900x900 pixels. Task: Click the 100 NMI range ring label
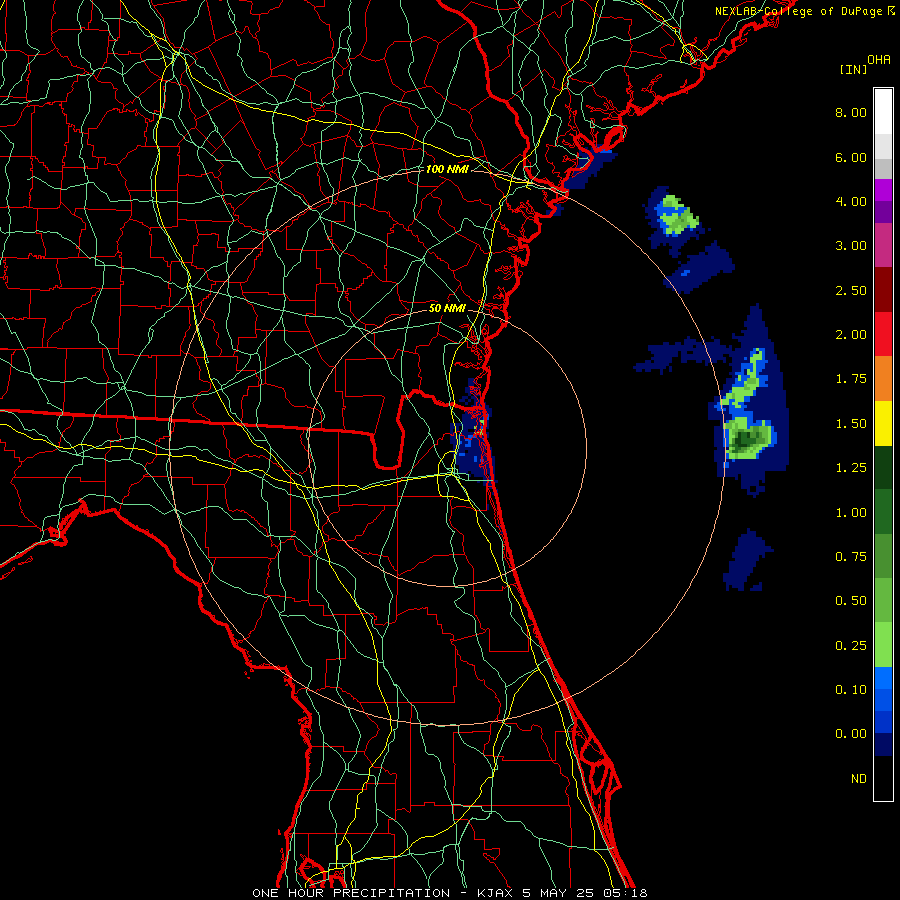click(447, 169)
